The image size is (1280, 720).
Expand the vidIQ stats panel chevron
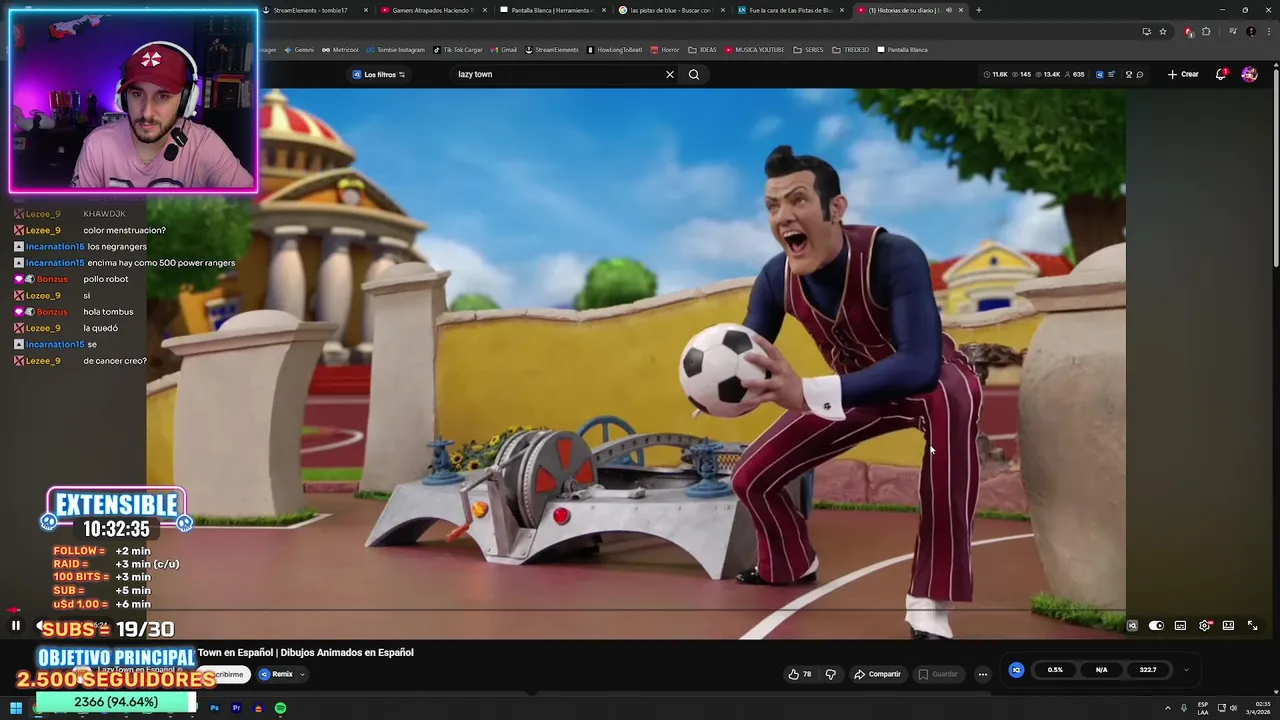1186,670
